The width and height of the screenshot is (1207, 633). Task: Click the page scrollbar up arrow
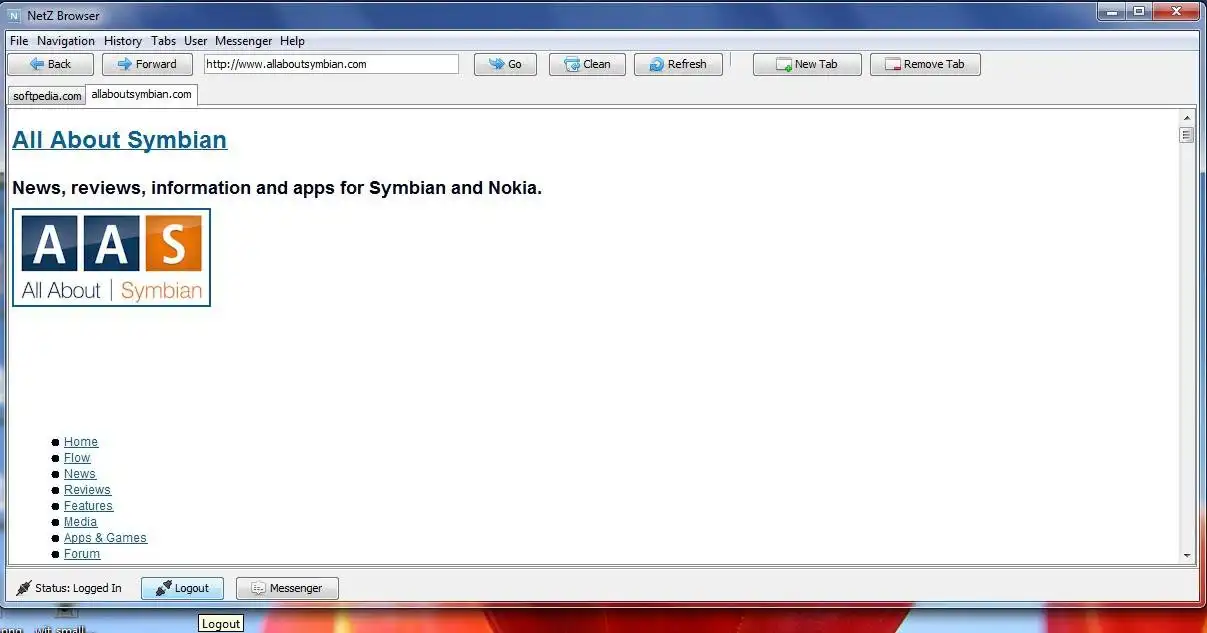click(x=1187, y=117)
